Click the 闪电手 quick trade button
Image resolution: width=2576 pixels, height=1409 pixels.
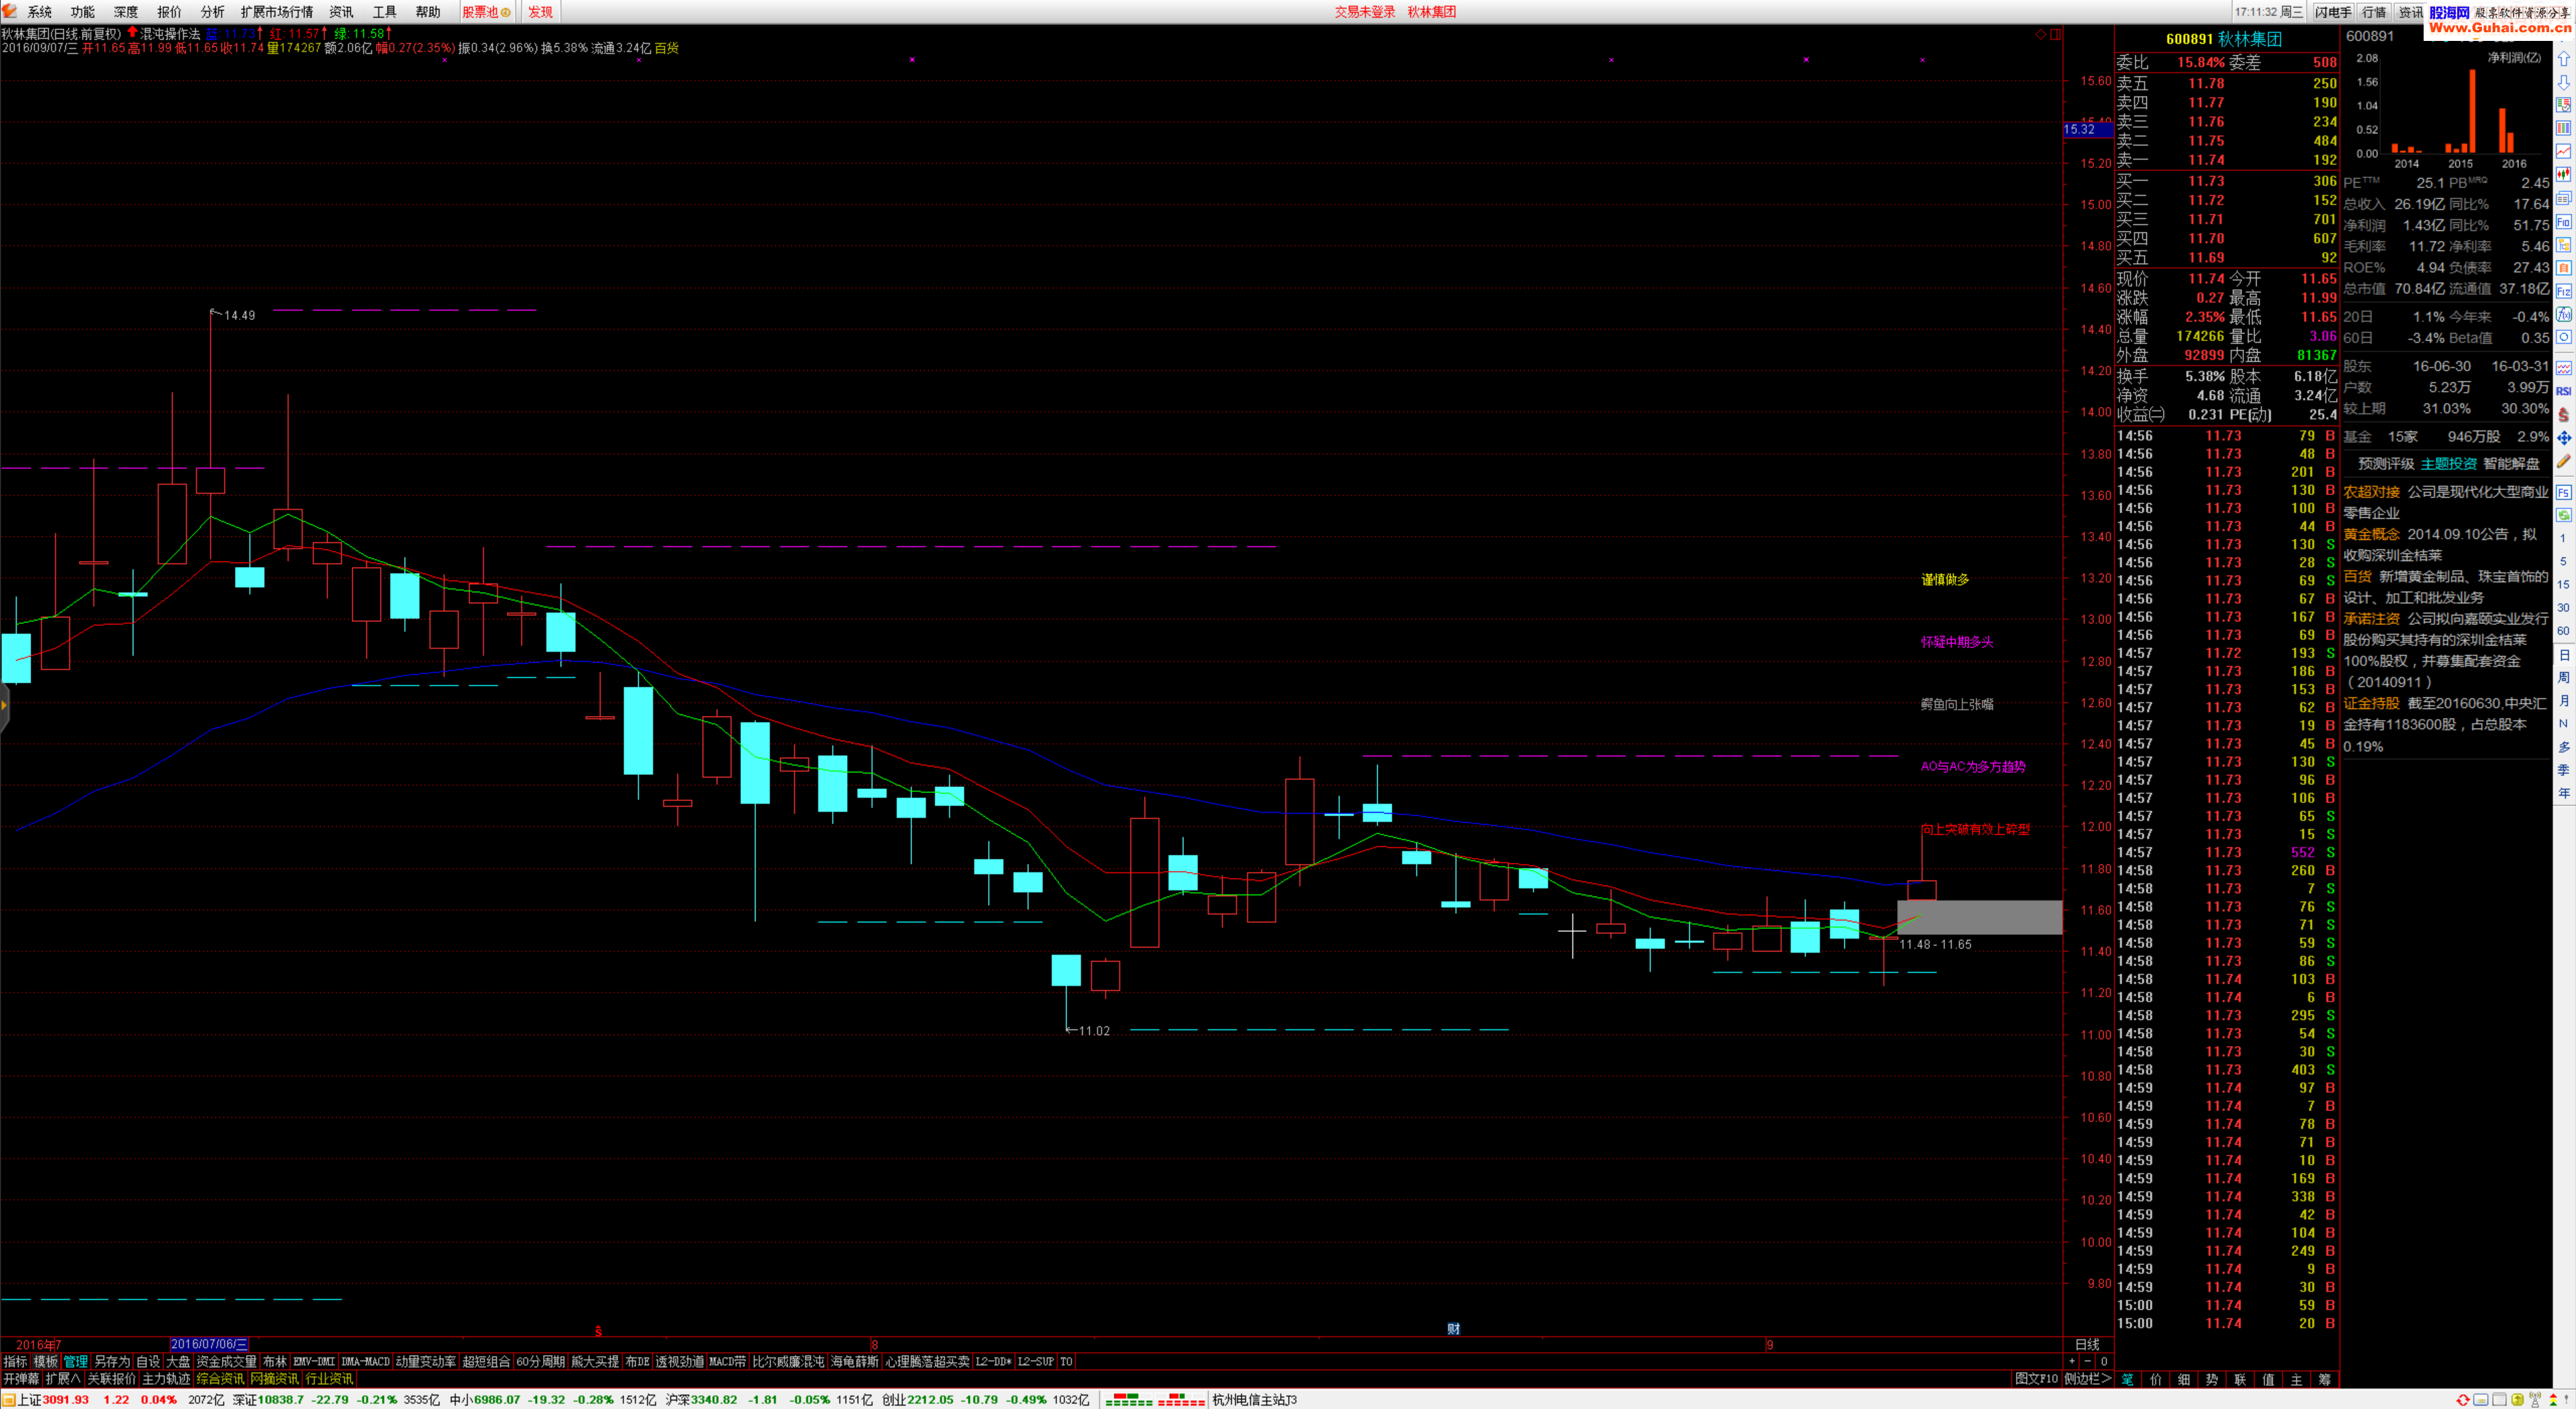point(2333,12)
